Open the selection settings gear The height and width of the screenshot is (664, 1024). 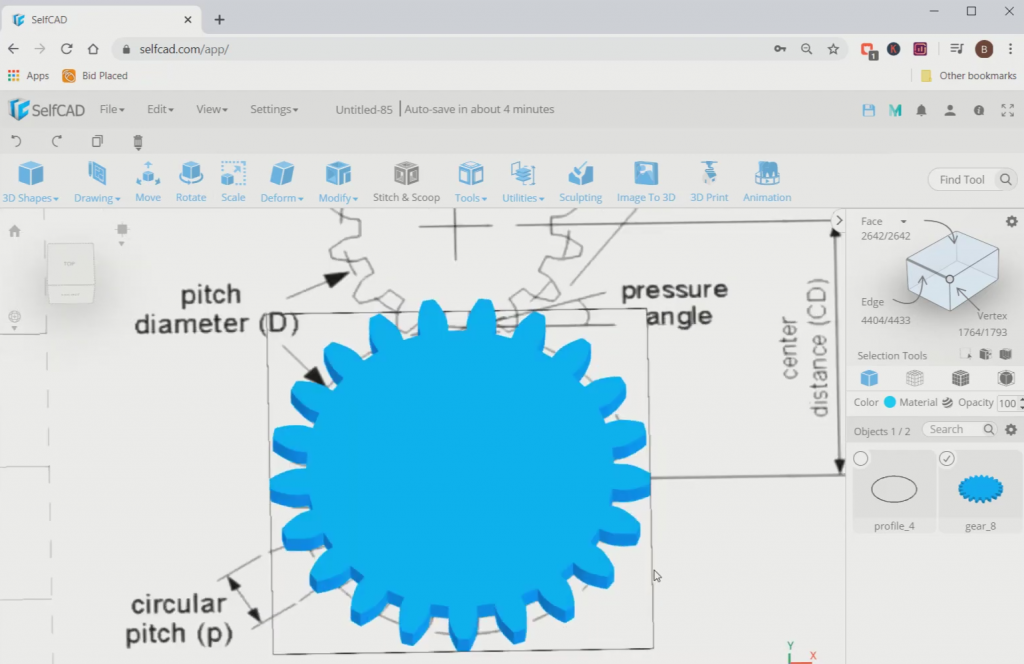pyautogui.click(x=1012, y=222)
